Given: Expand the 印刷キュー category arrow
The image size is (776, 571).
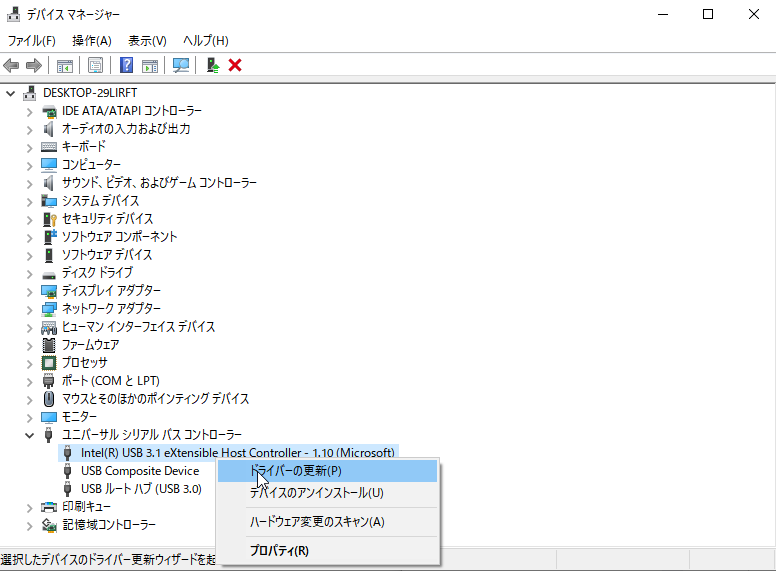Looking at the screenshot, I should click(29, 508).
